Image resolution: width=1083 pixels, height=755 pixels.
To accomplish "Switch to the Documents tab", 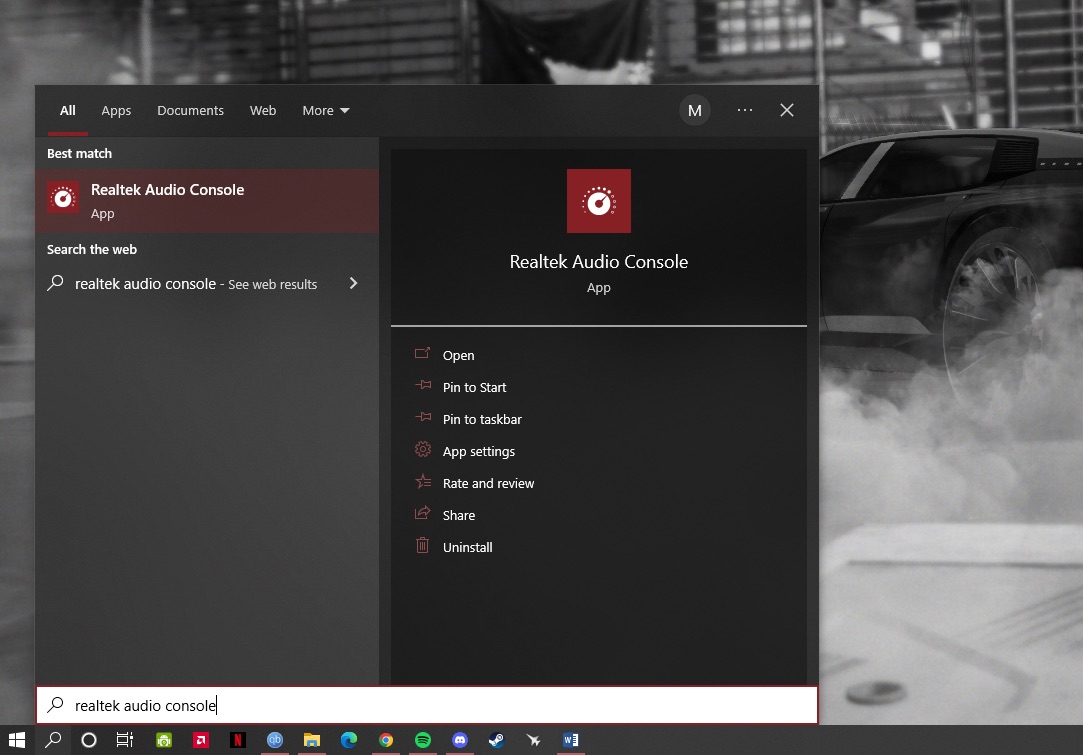I will point(190,110).
